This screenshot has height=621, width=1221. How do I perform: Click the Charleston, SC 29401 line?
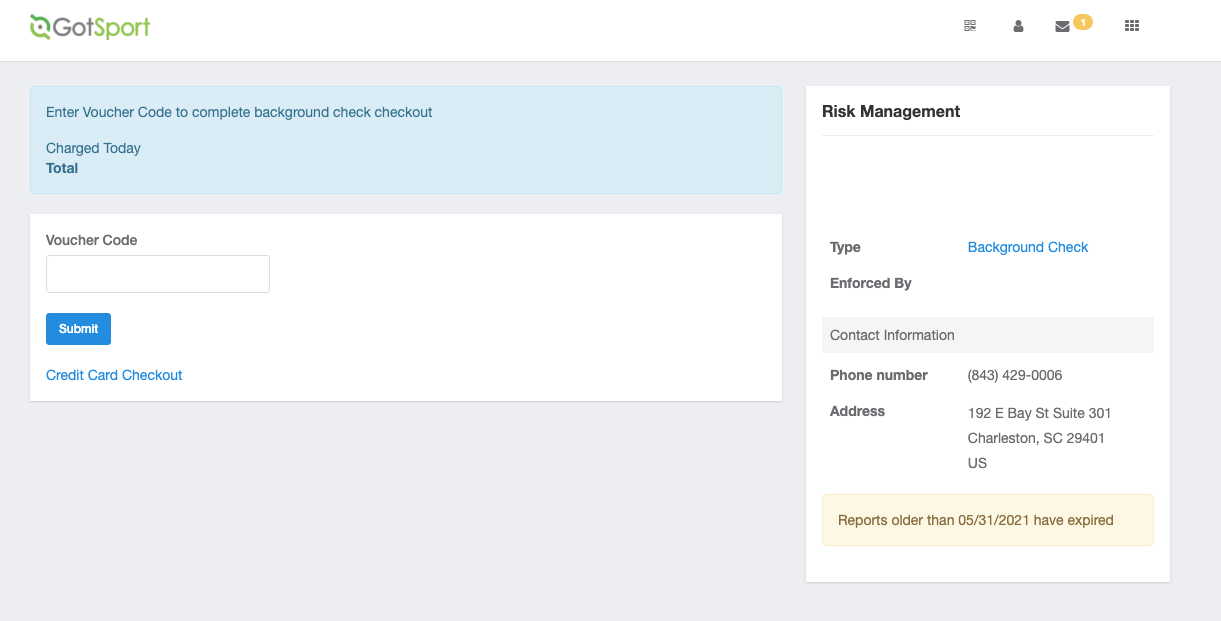pos(1036,438)
